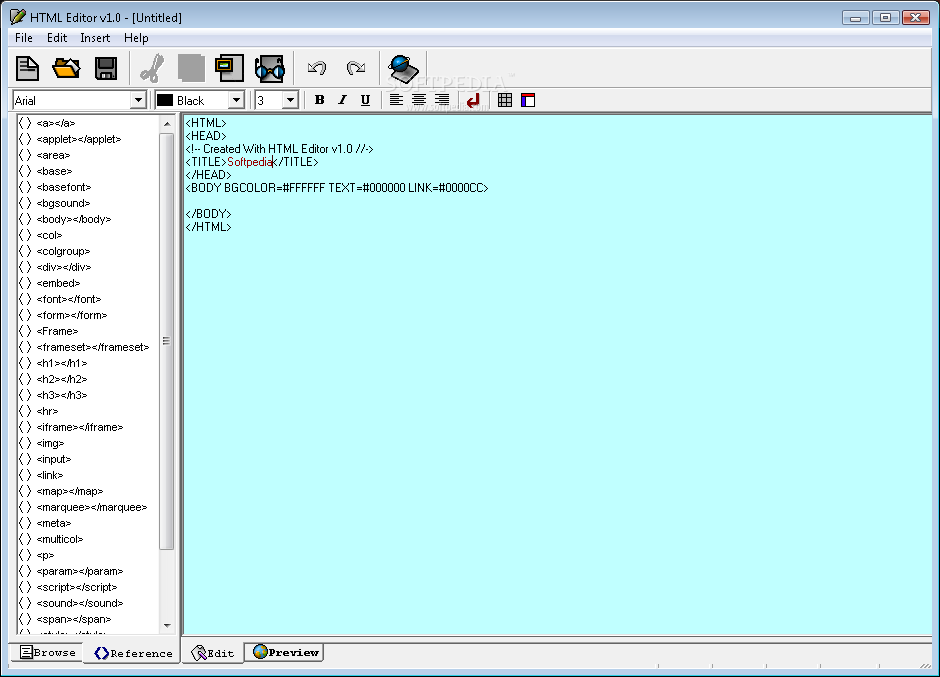Select the <h1></h1> tag entry

[62, 363]
